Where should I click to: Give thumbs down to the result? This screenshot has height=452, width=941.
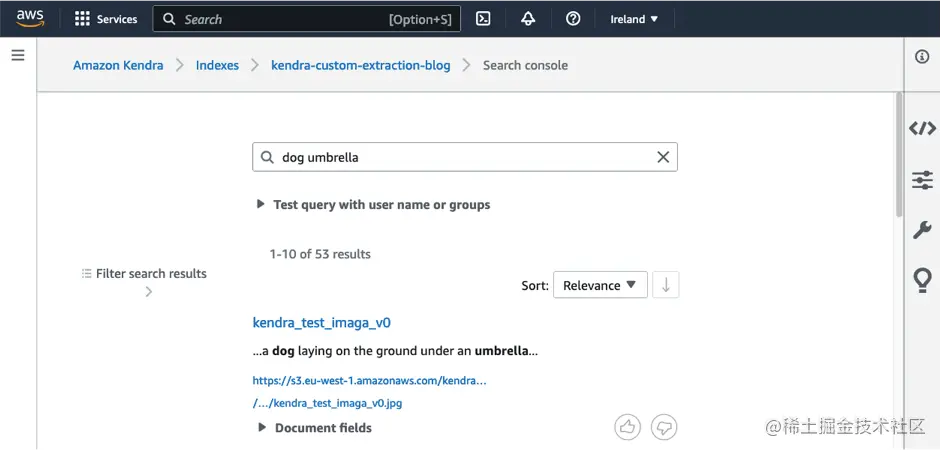[x=664, y=427]
